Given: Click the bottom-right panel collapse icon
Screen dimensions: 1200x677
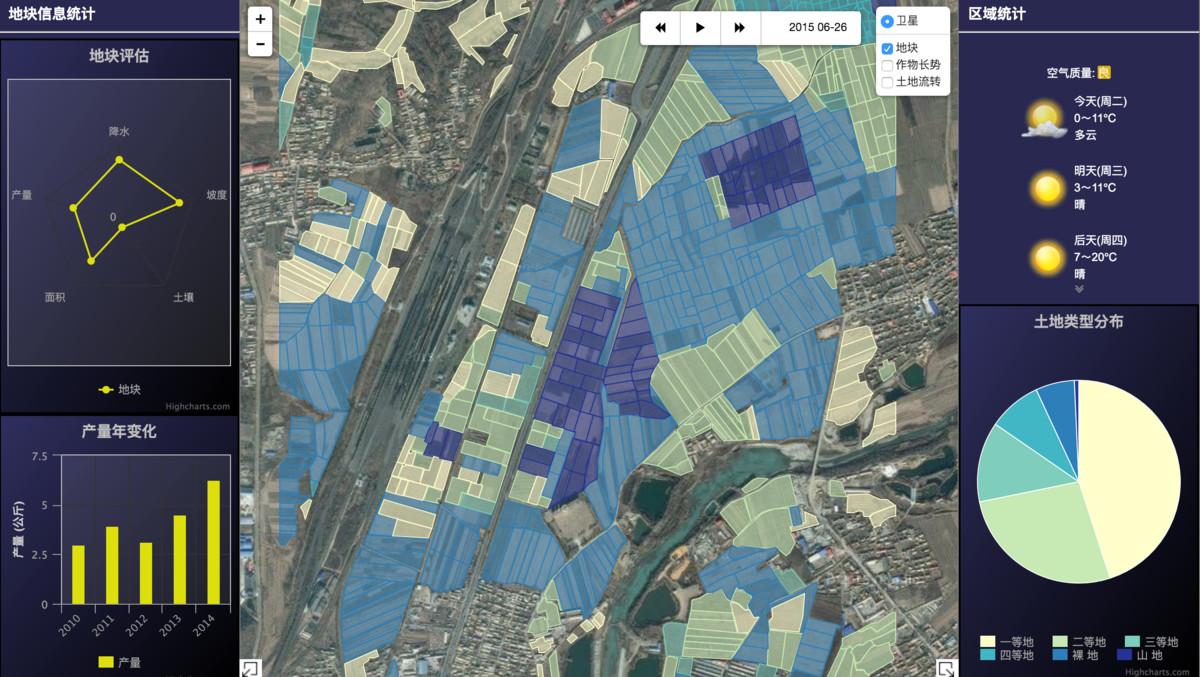Looking at the screenshot, I should coord(945,667).
